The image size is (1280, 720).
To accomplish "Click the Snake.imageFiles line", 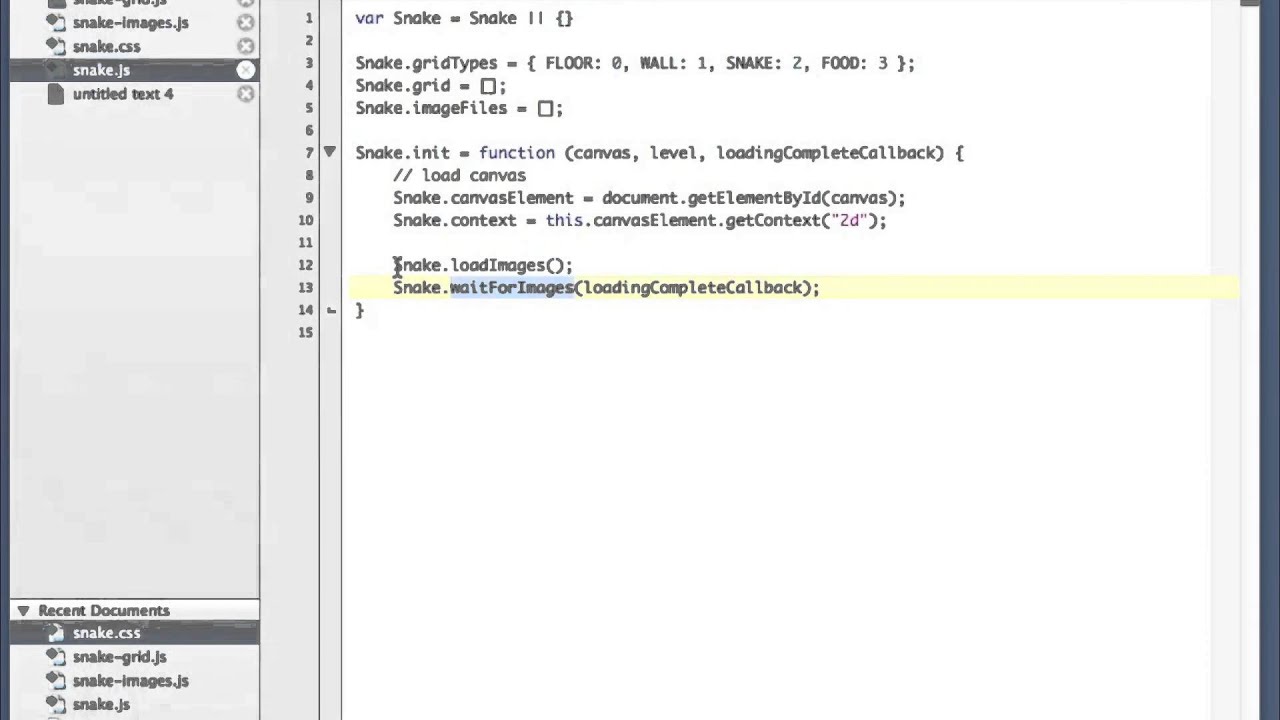I will click(x=459, y=108).
